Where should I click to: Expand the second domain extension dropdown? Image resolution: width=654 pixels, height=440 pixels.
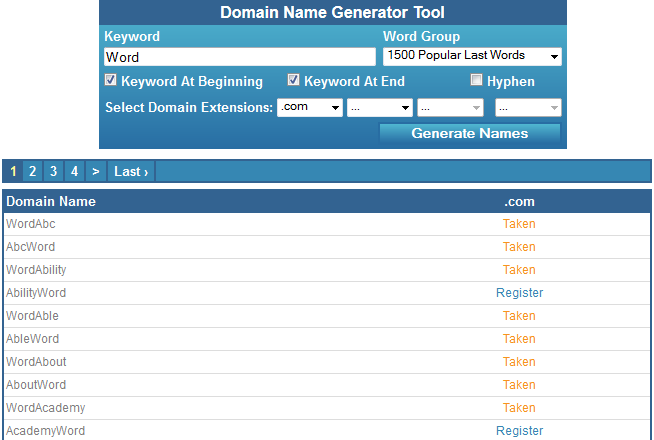tap(380, 108)
